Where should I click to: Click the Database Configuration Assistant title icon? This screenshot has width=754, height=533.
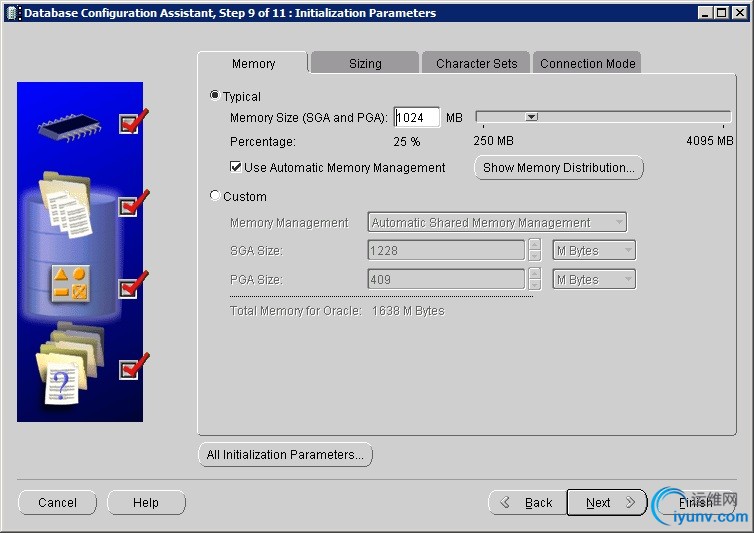tap(12, 13)
